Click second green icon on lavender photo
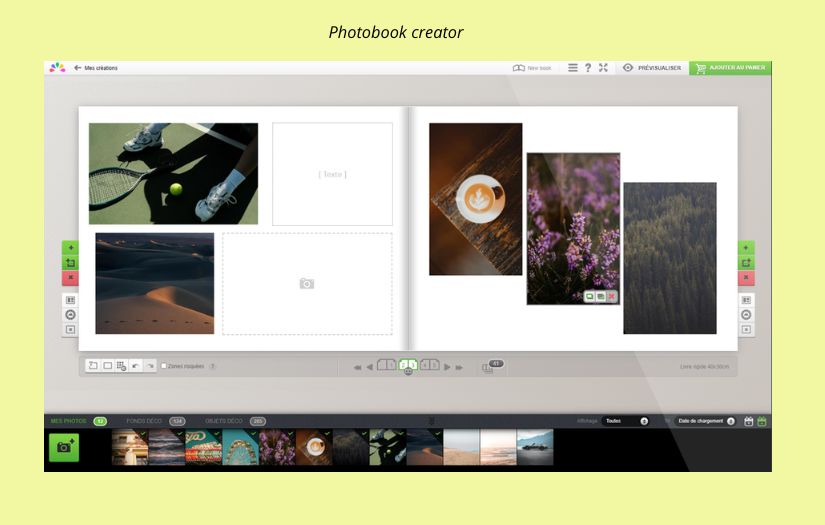825x525 pixels. [600, 297]
